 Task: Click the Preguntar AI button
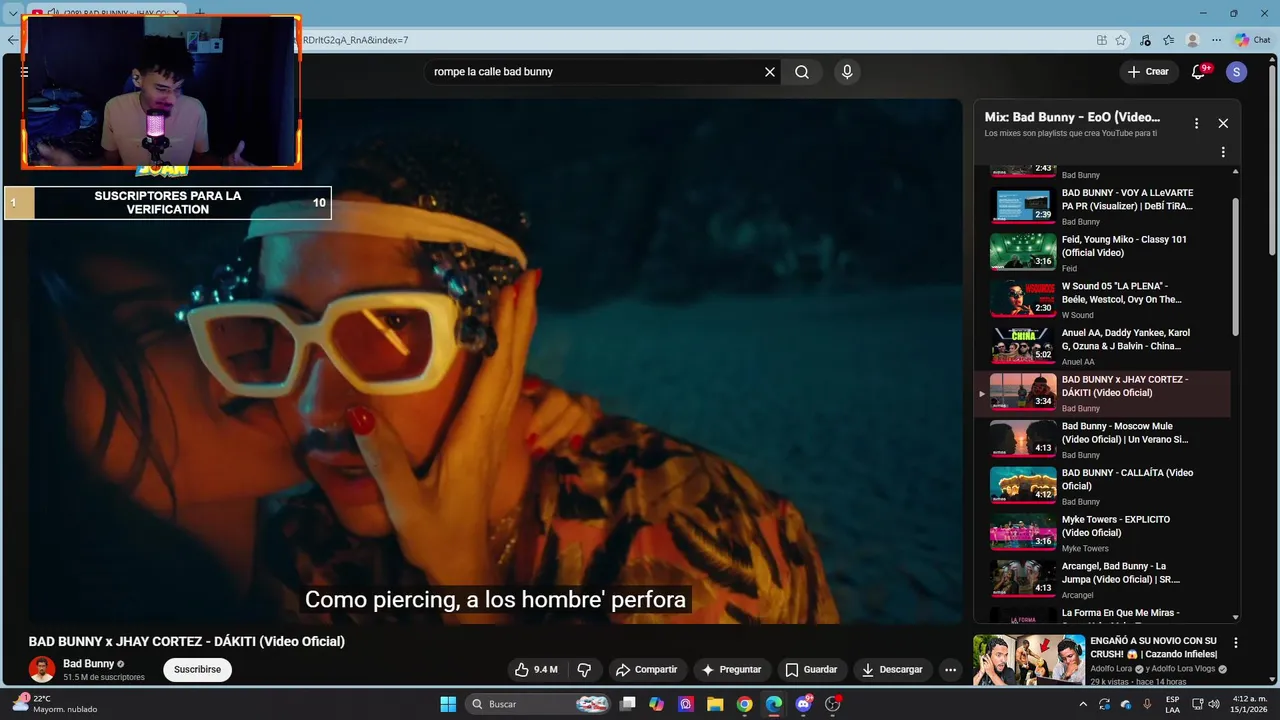point(731,669)
